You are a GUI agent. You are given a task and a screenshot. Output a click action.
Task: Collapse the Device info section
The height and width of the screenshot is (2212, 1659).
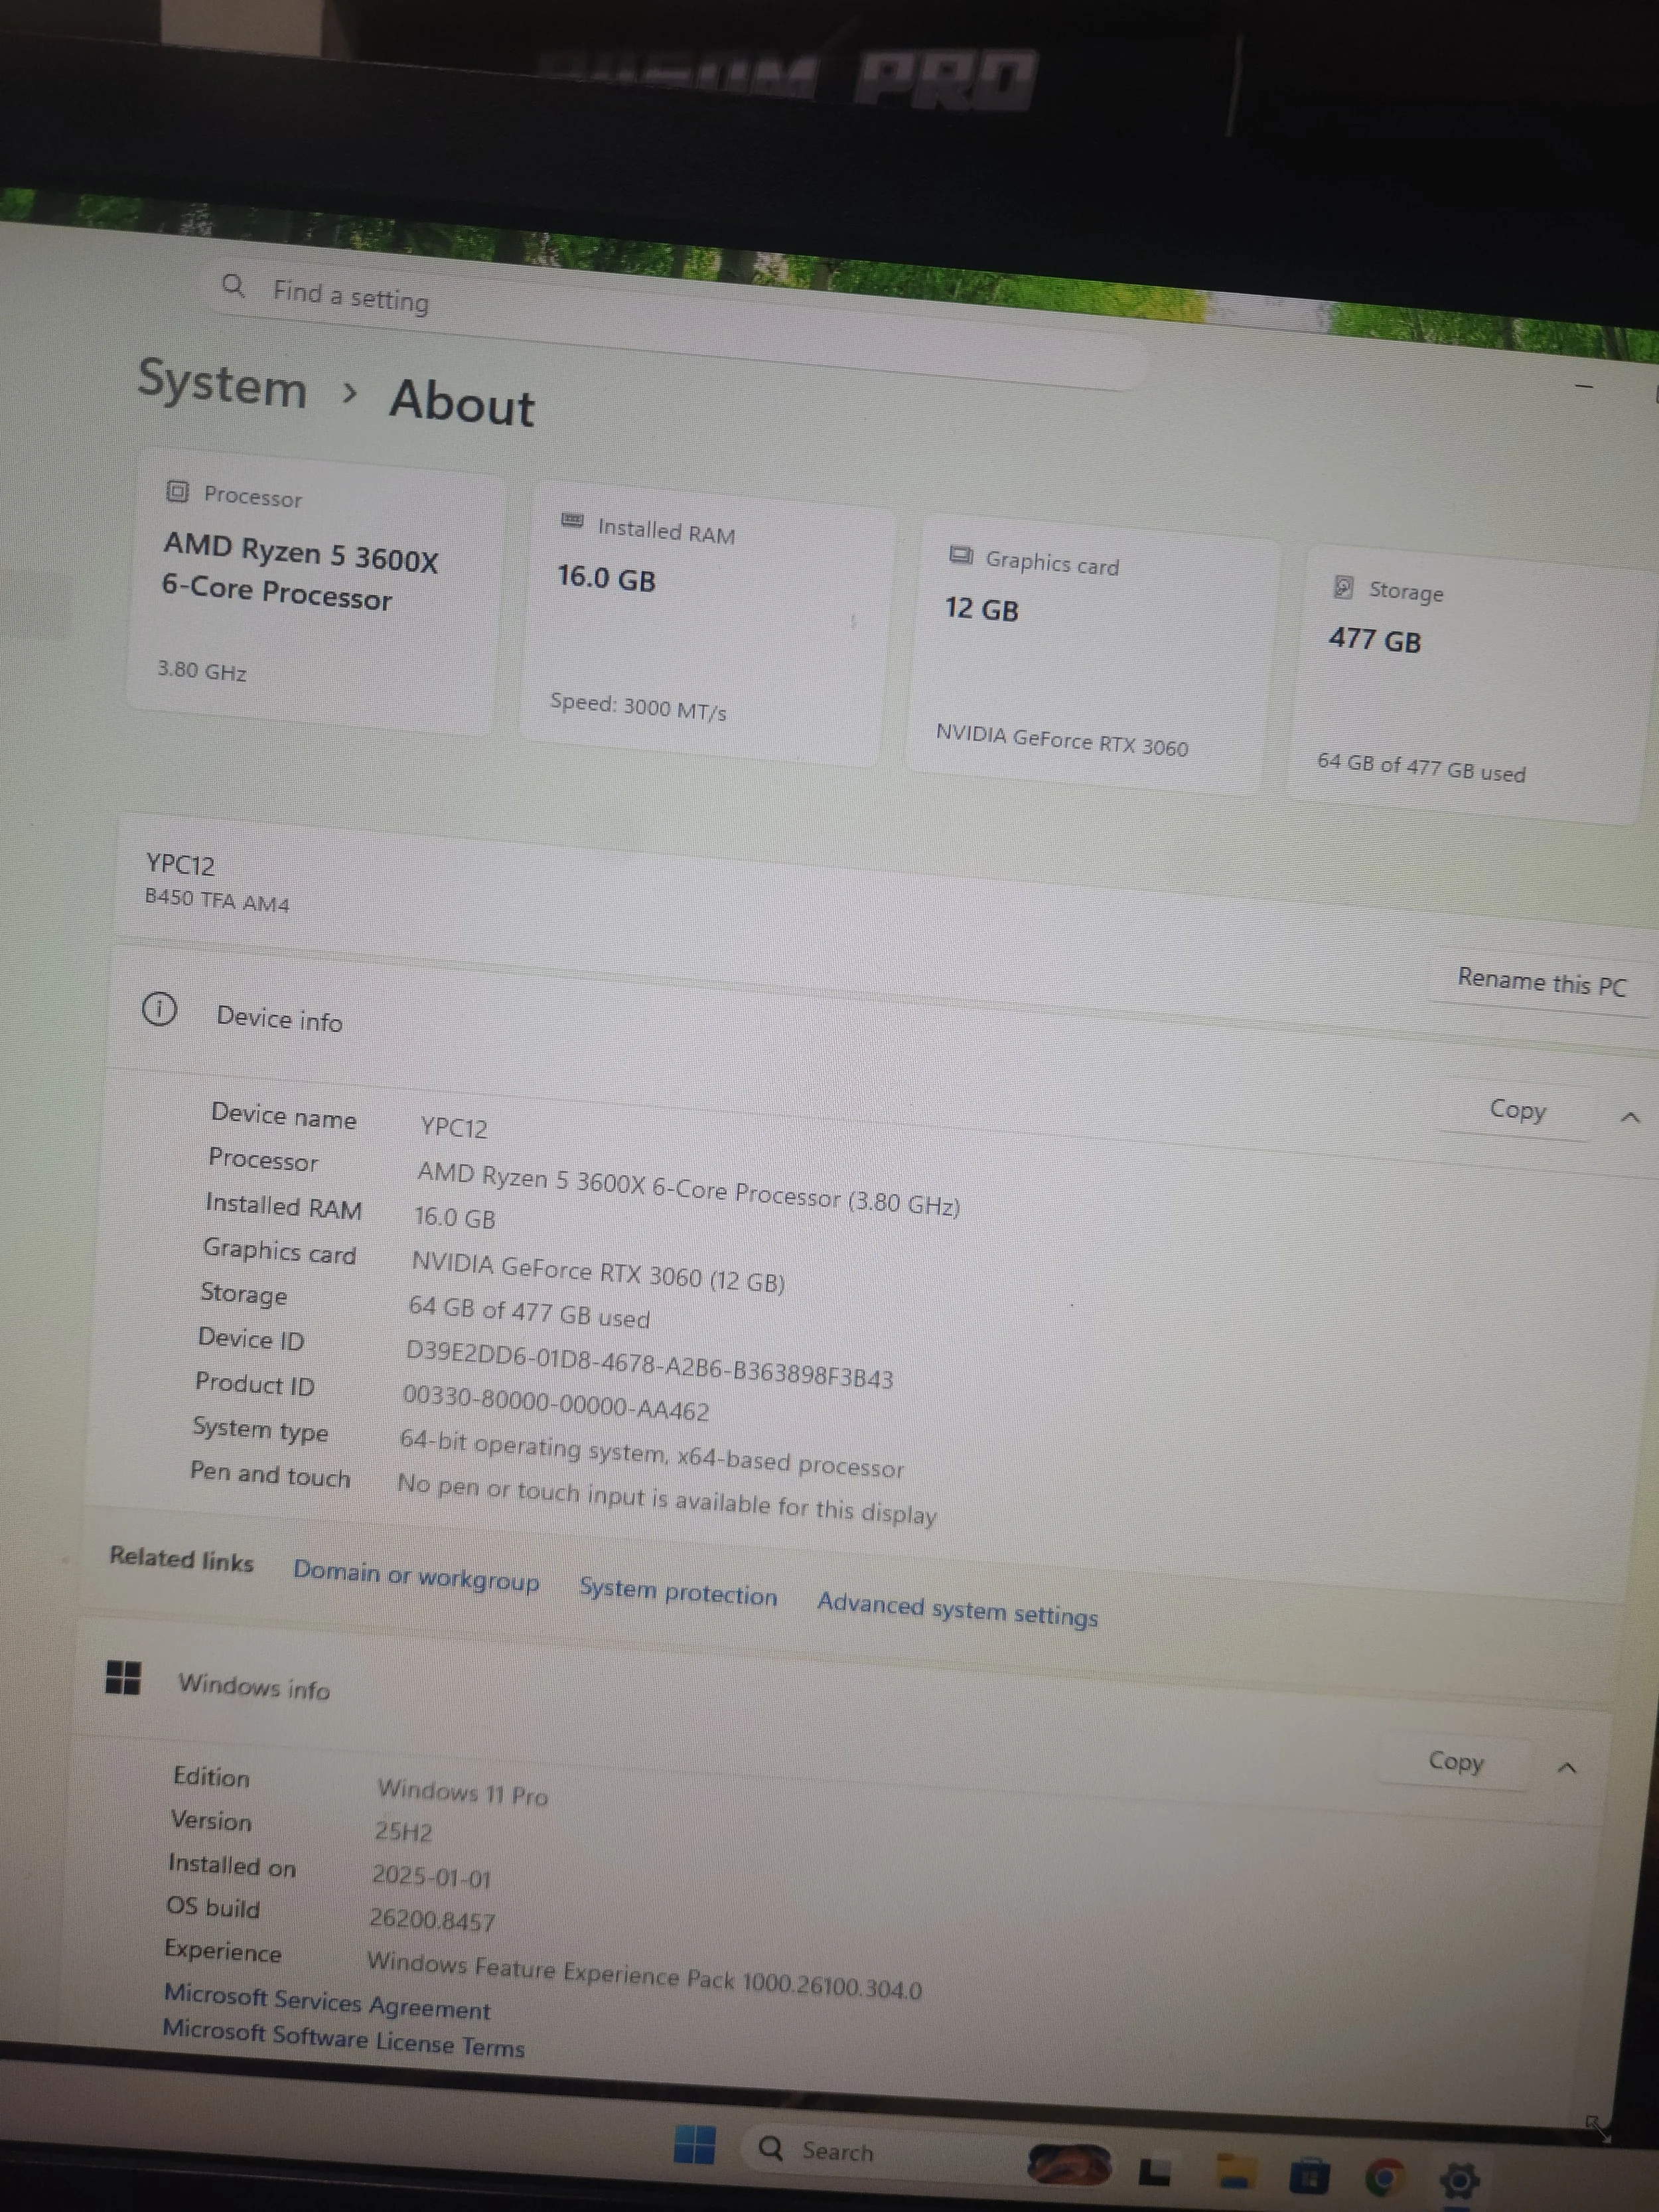pos(1630,1117)
